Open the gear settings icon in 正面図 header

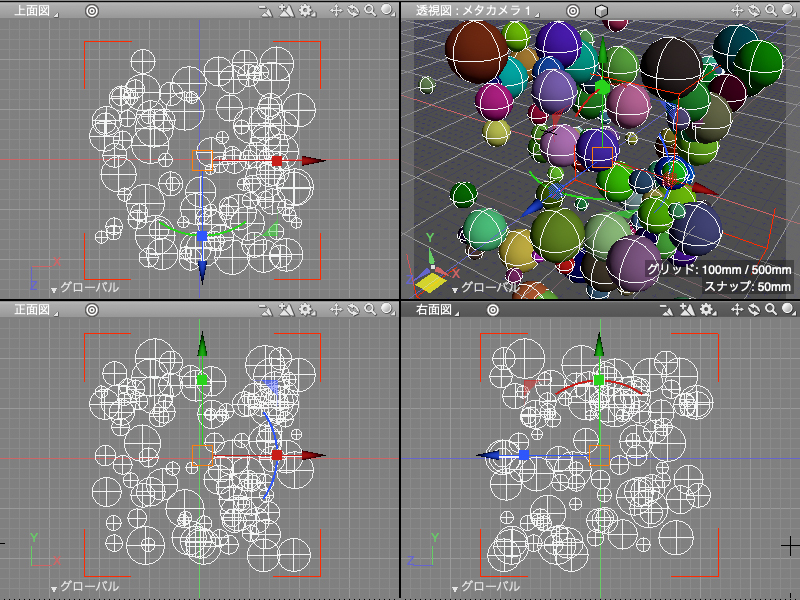(x=306, y=310)
